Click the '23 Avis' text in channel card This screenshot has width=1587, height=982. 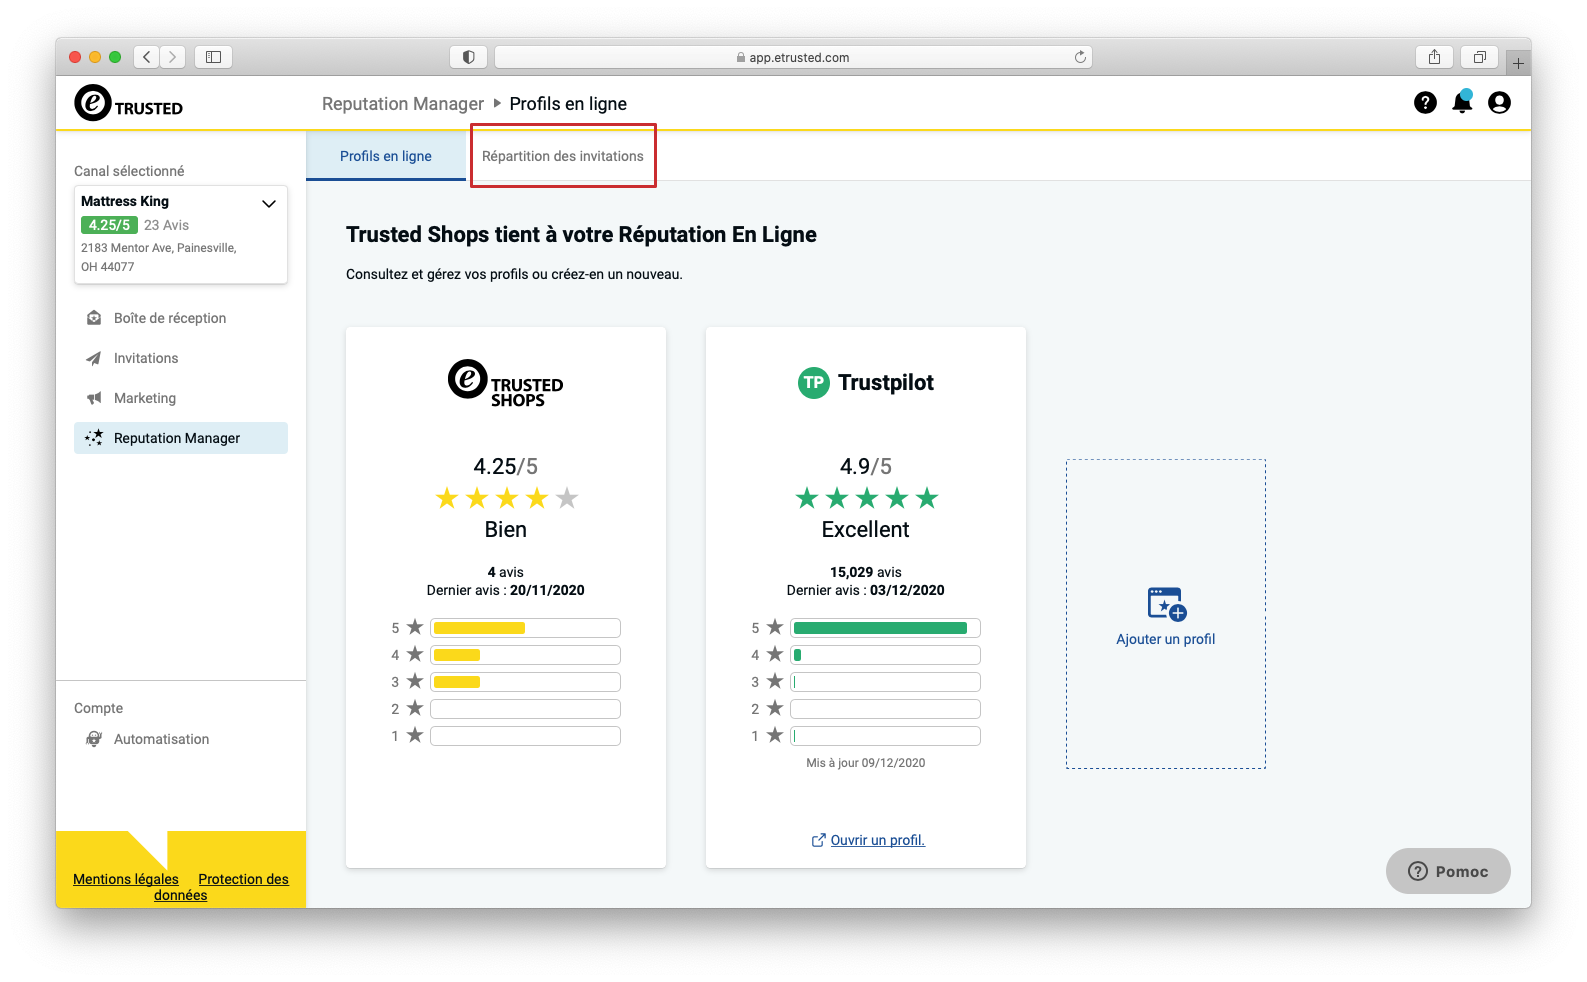(166, 225)
